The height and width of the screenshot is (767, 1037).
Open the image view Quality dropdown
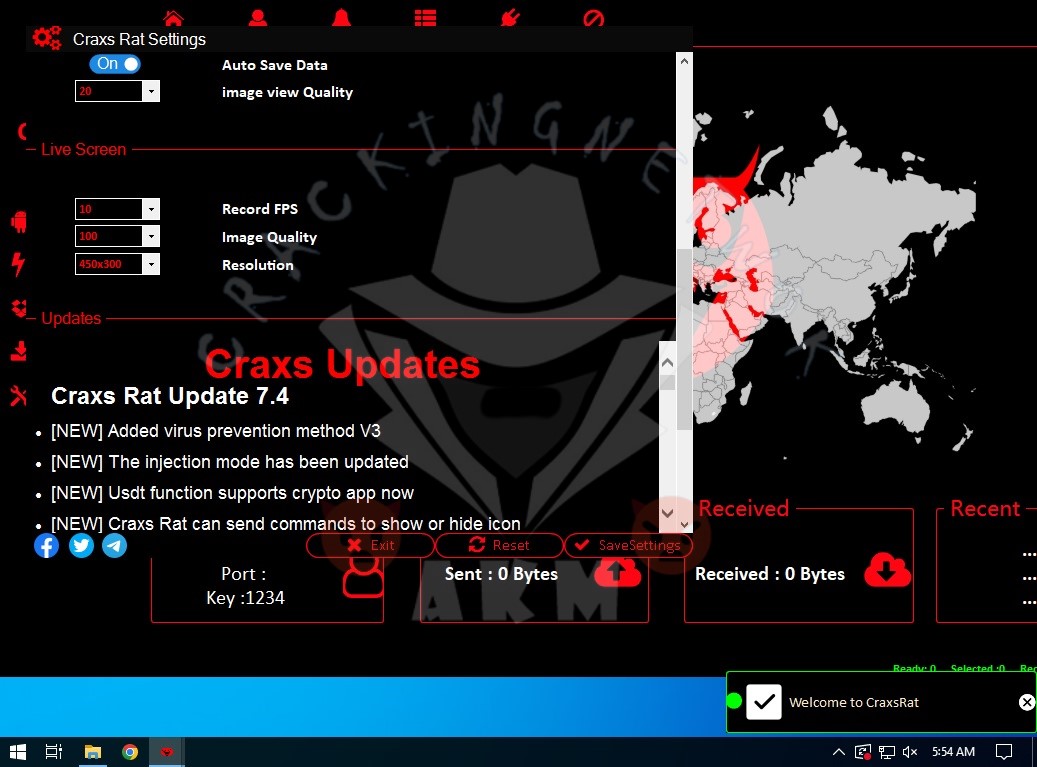(x=151, y=92)
